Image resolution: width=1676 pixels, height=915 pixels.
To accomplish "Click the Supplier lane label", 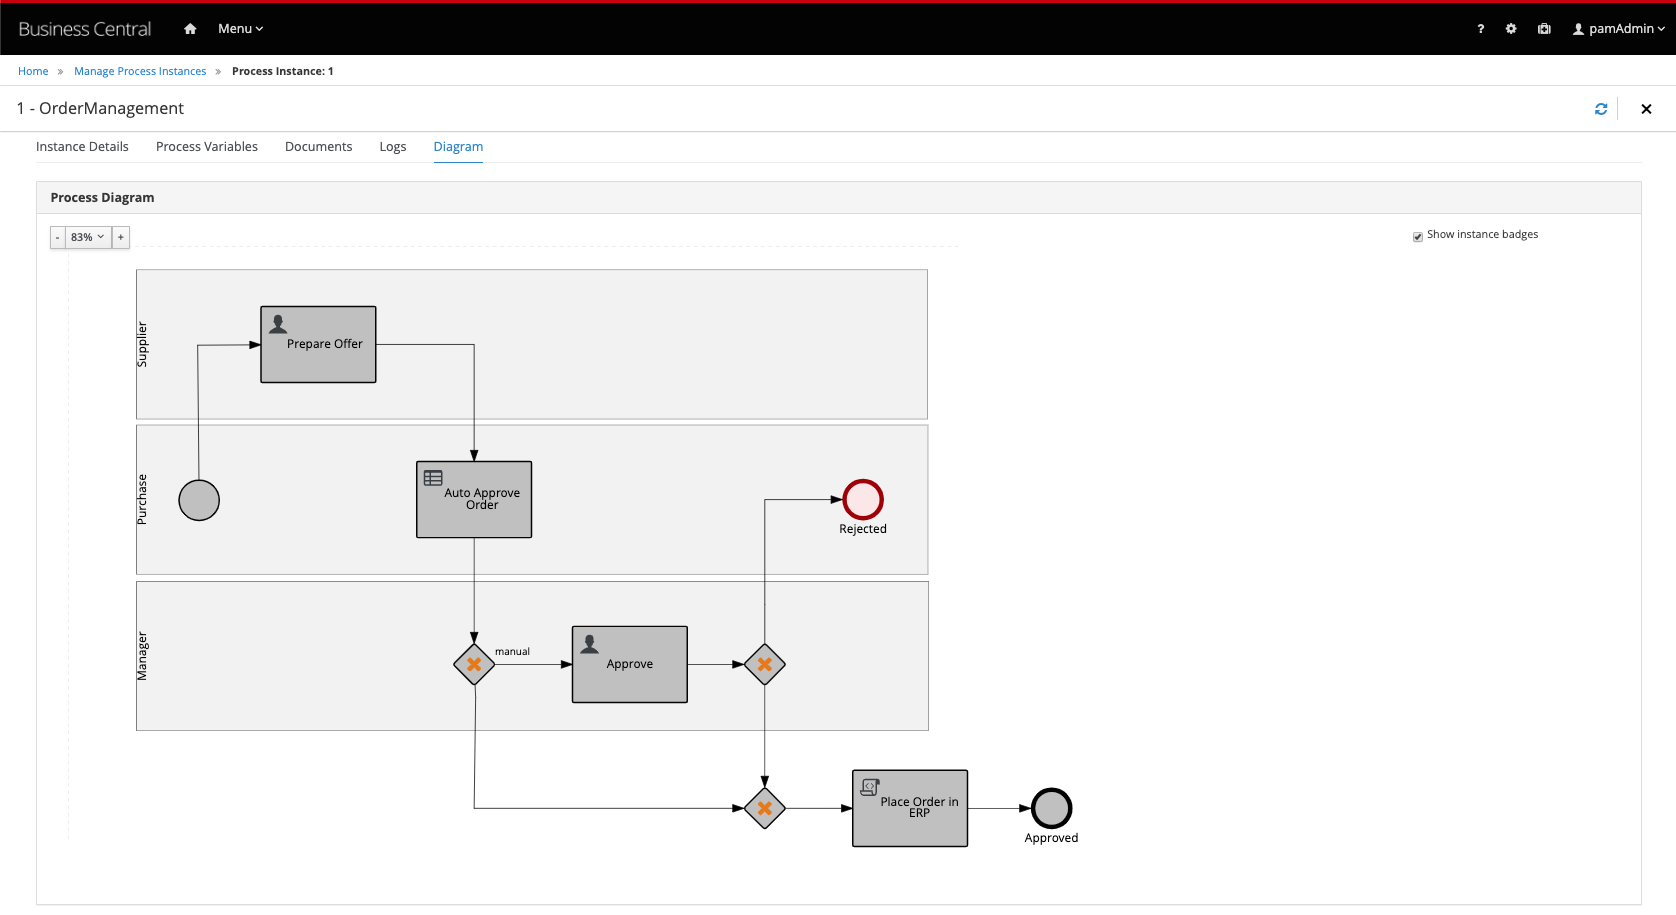I will [x=142, y=344].
